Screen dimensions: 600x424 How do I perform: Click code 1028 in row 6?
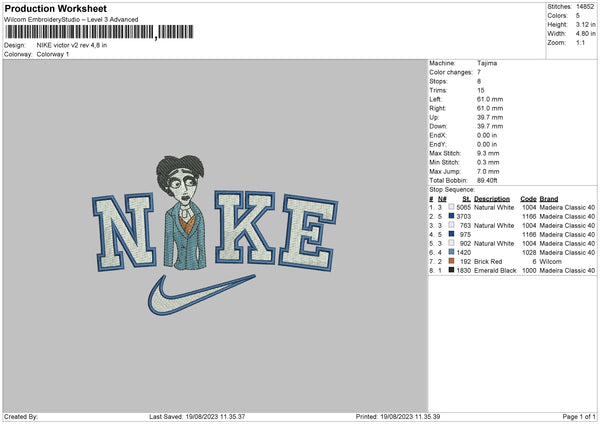[x=529, y=253]
